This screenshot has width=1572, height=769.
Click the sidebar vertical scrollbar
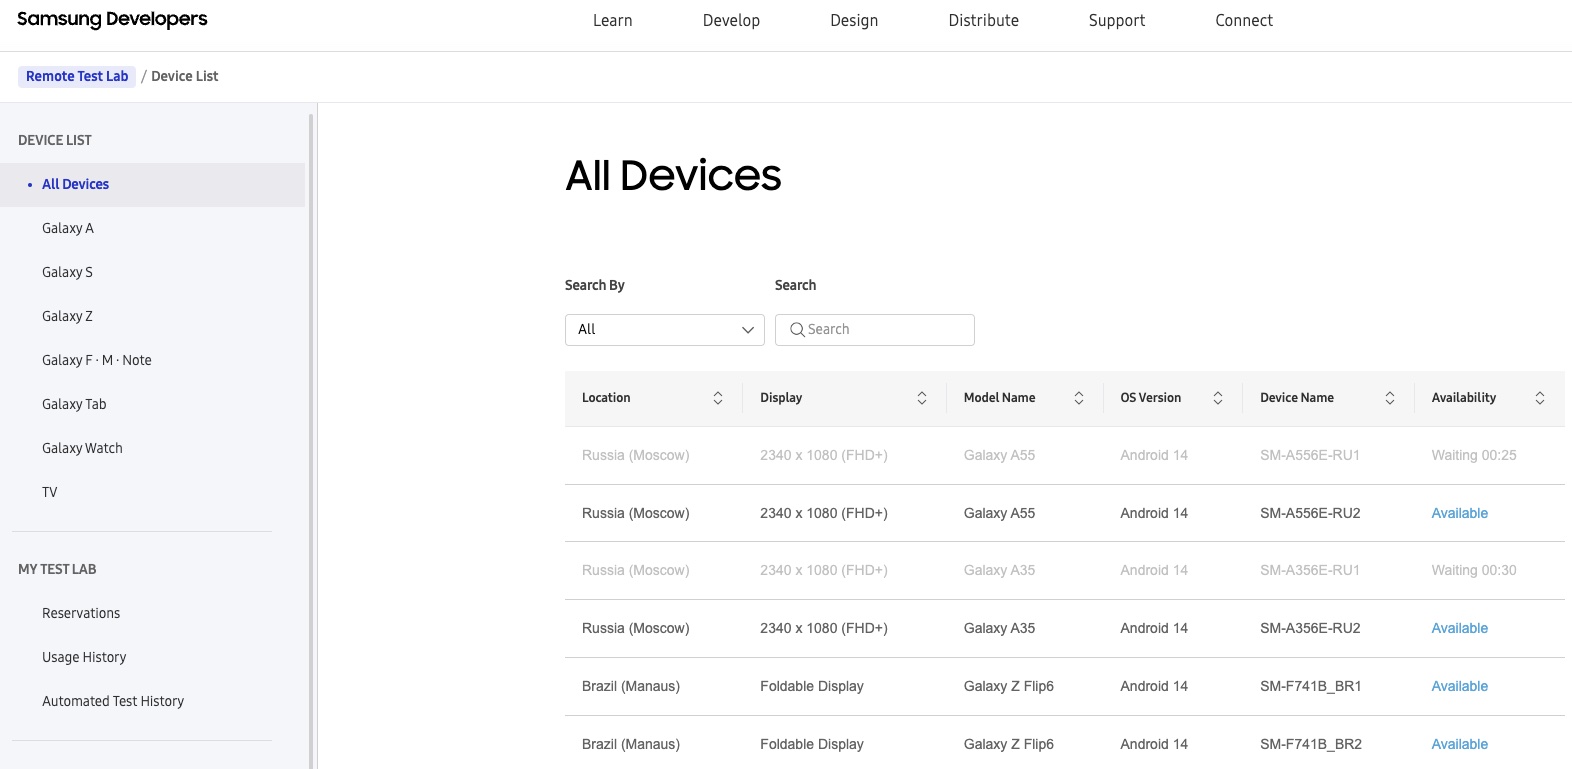point(311,440)
